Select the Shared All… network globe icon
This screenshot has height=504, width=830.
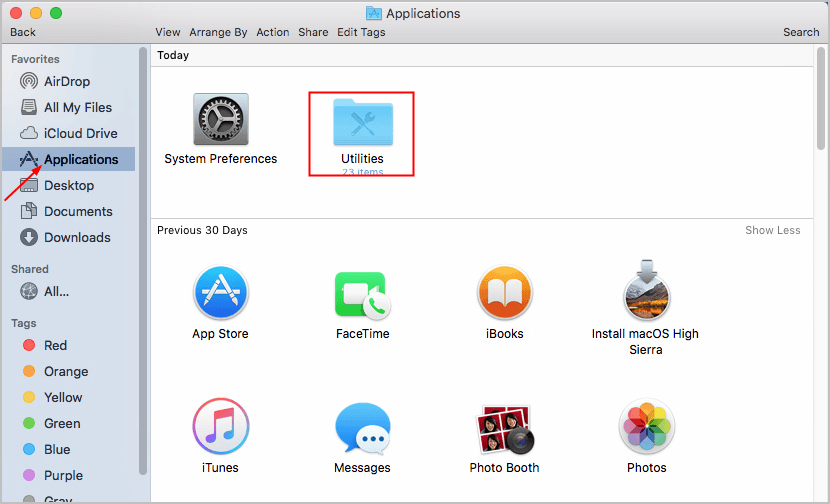coord(29,291)
